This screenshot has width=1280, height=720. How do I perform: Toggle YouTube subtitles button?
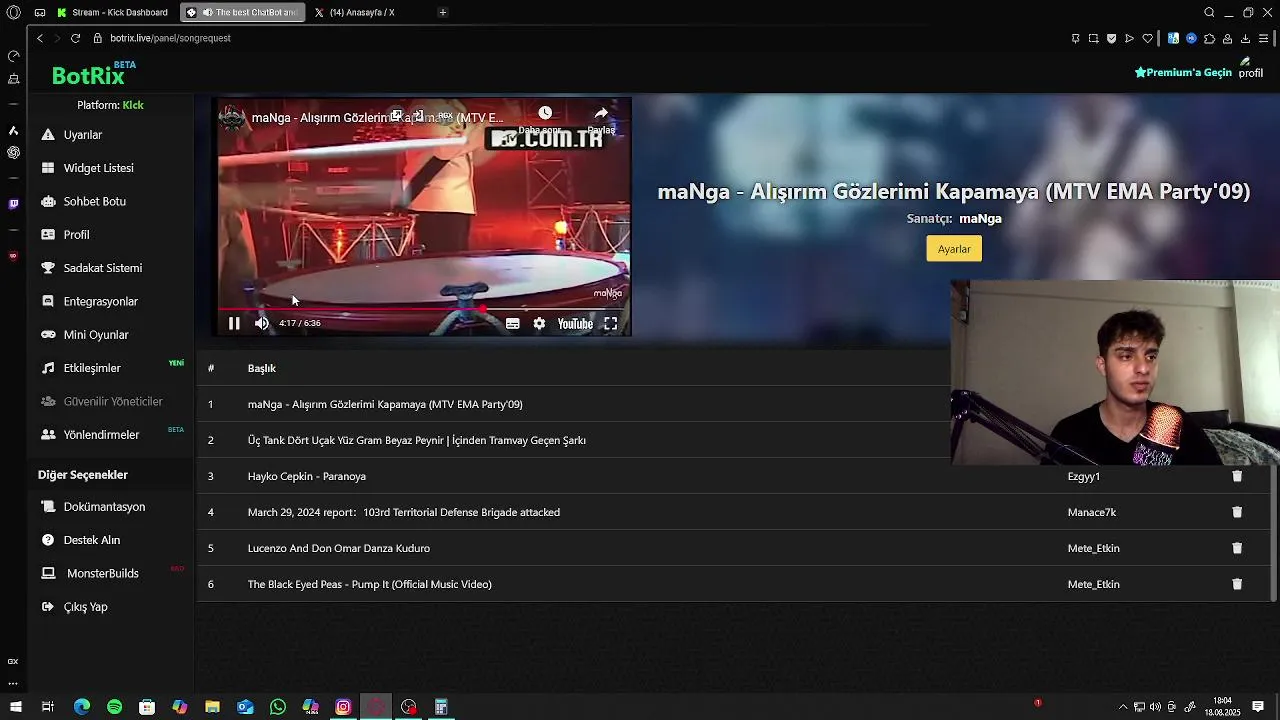coord(512,323)
